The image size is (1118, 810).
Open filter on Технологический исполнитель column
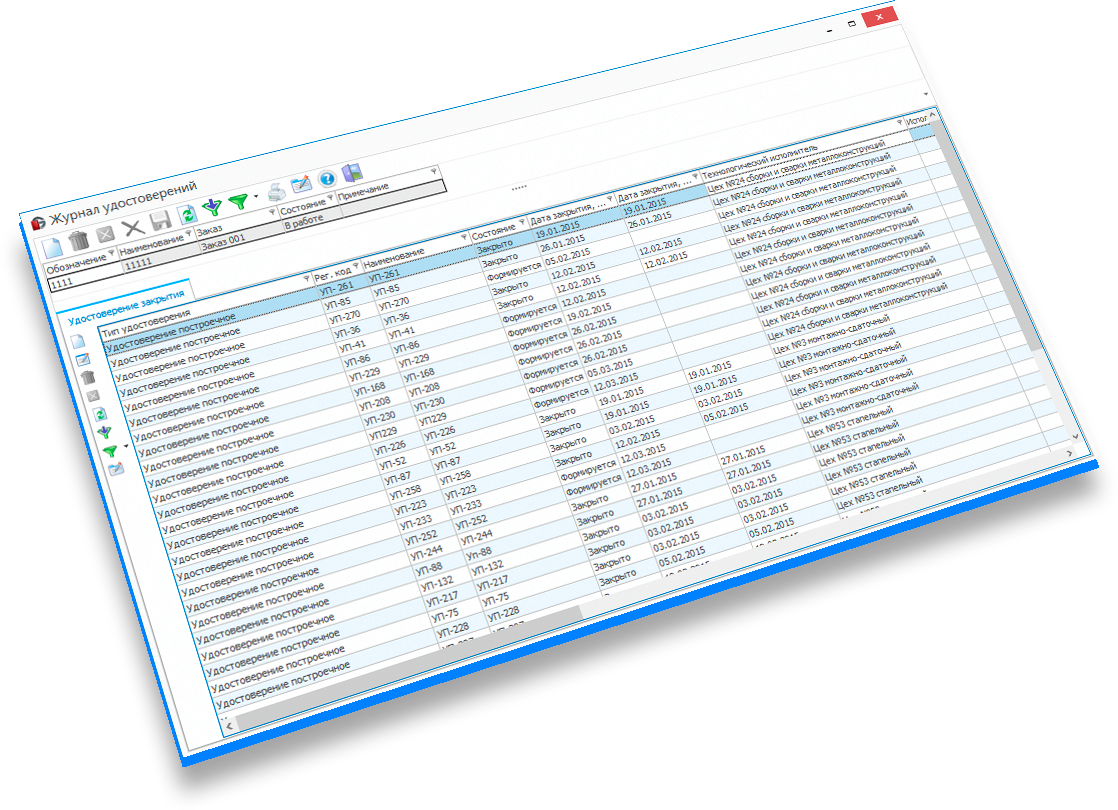click(x=899, y=123)
